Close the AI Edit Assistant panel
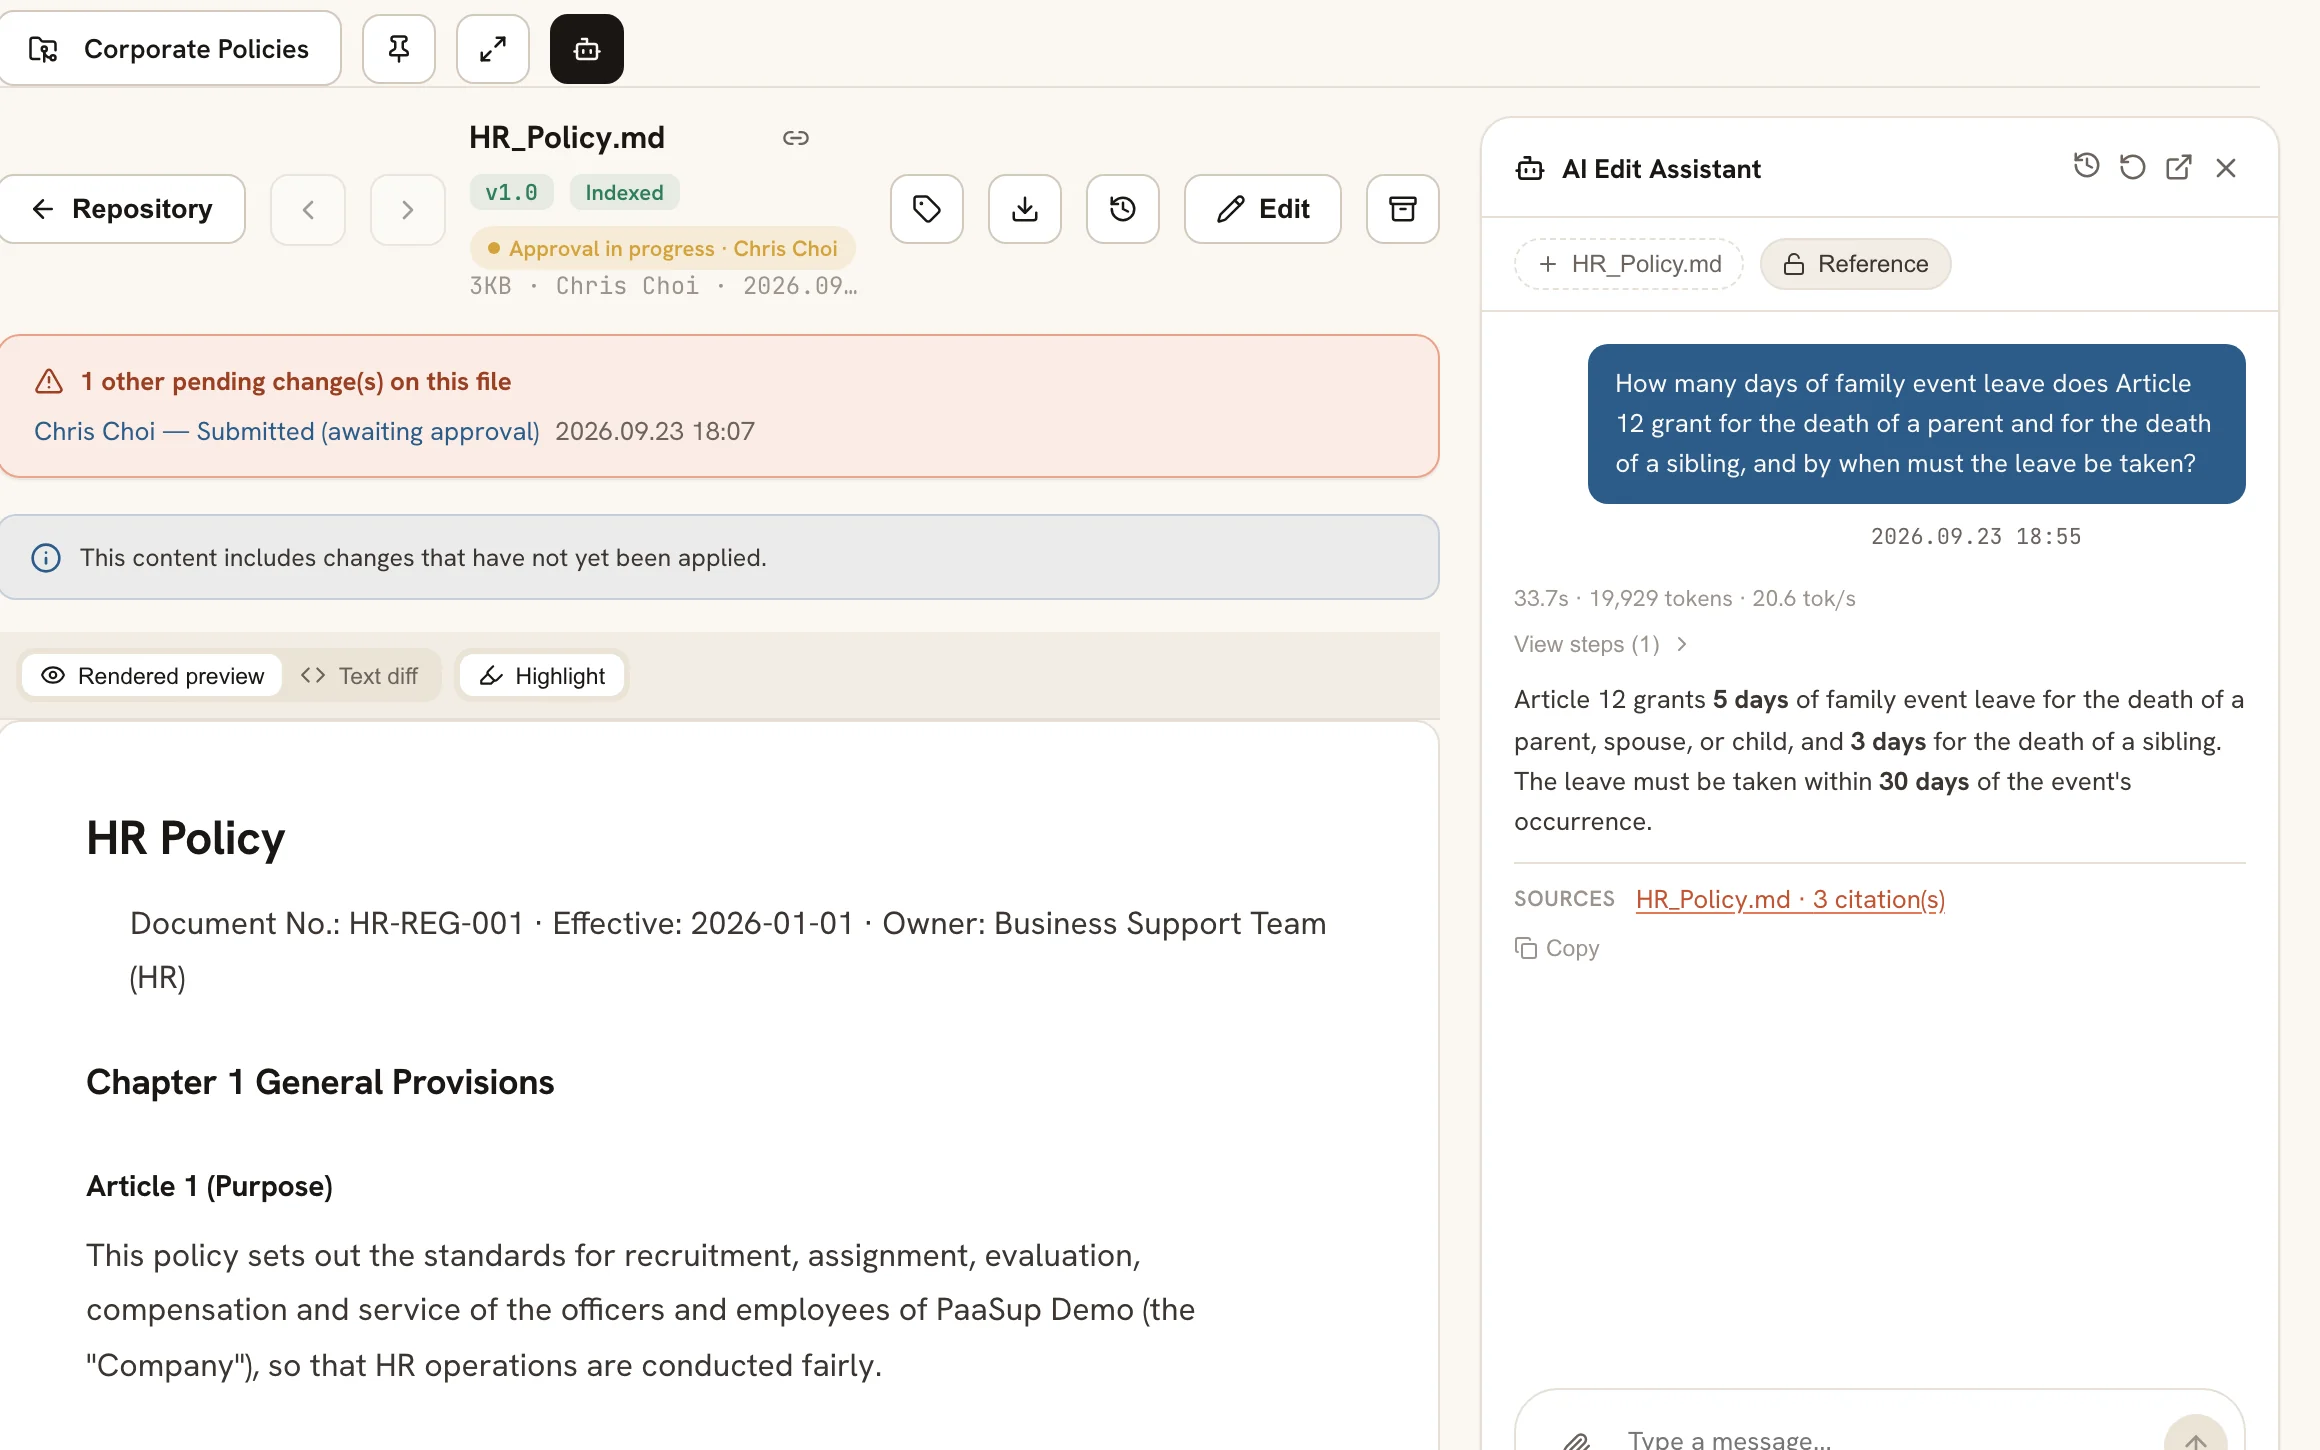The width and height of the screenshot is (2320, 1450). click(2226, 168)
